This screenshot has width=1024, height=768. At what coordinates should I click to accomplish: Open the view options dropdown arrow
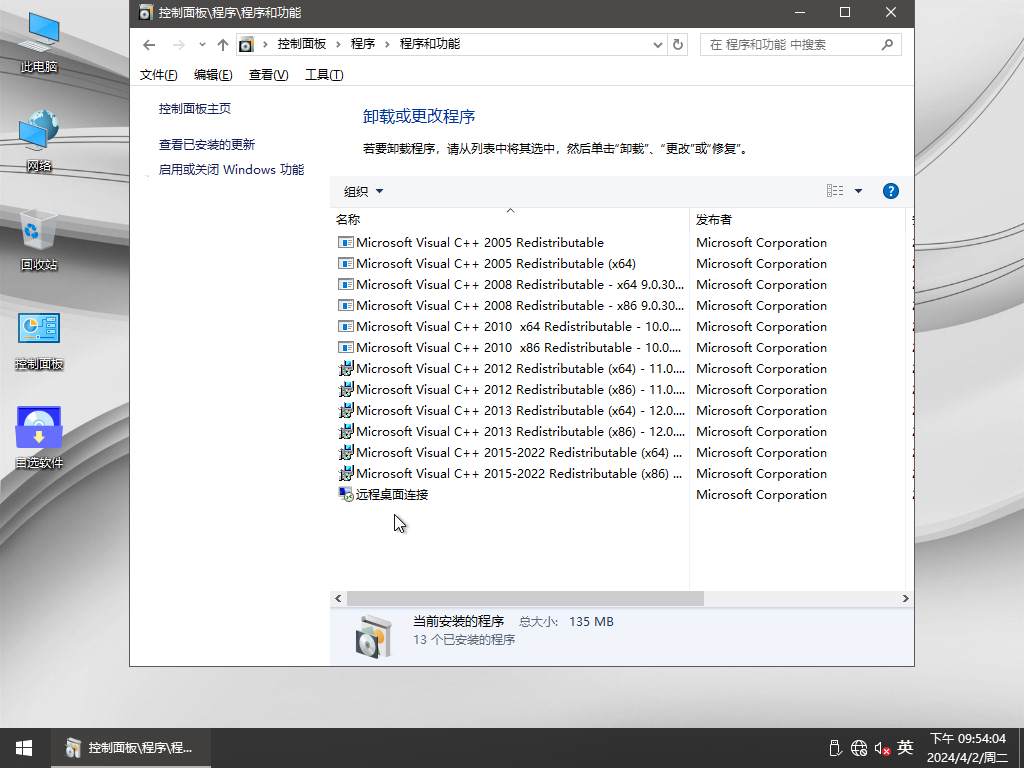858,191
